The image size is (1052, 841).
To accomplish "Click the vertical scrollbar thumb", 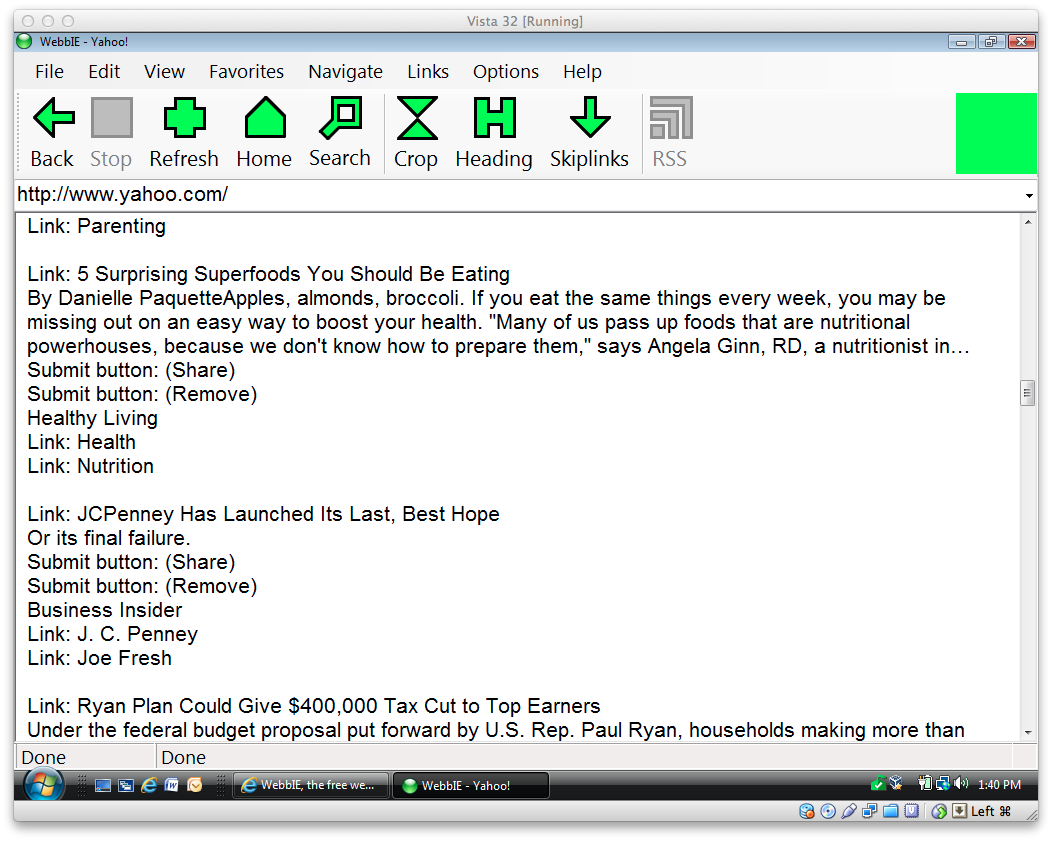I will click(1027, 393).
